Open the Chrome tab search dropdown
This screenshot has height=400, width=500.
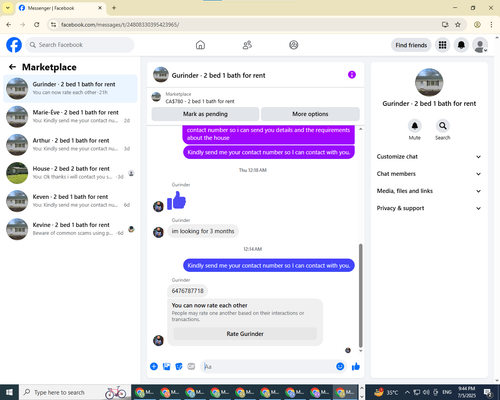[8, 8]
